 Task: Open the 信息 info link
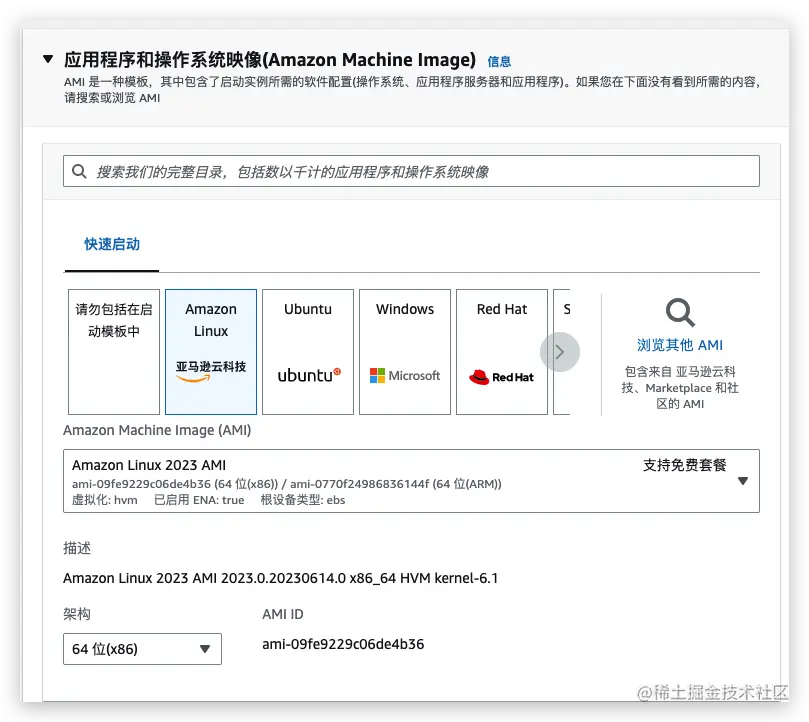pyautogui.click(x=499, y=62)
